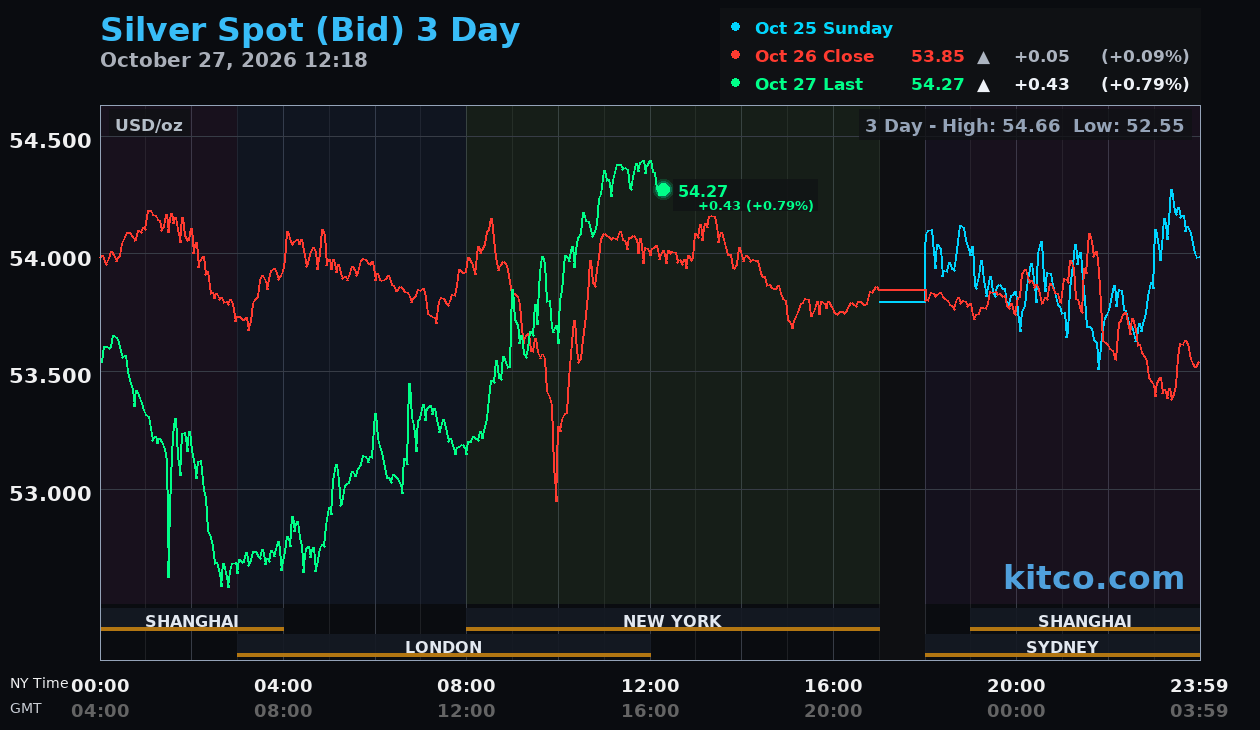Viewport: 1260px width, 730px height.
Task: Click the up triangle beside 53.85
Action: [x=983, y=57]
